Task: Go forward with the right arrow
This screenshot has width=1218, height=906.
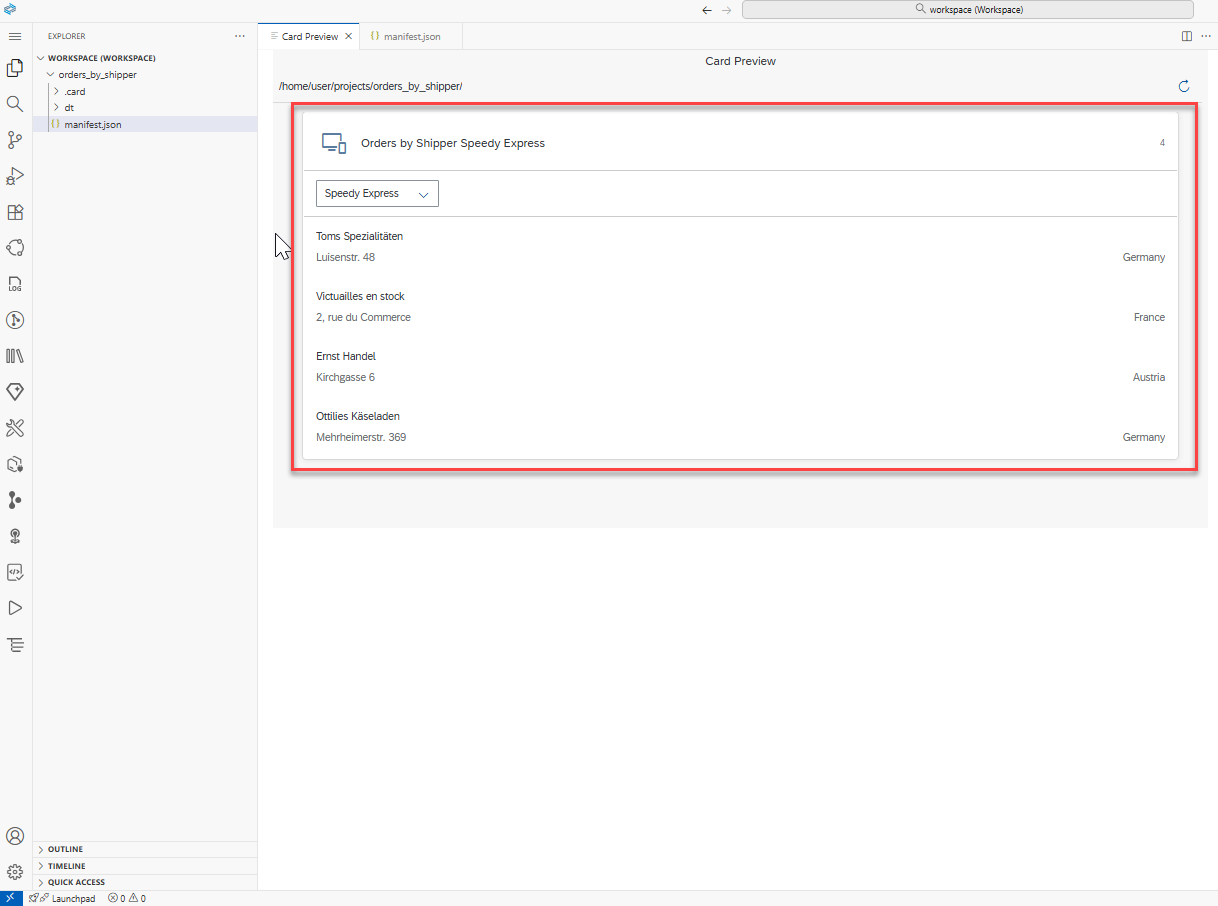Action: coord(727,10)
